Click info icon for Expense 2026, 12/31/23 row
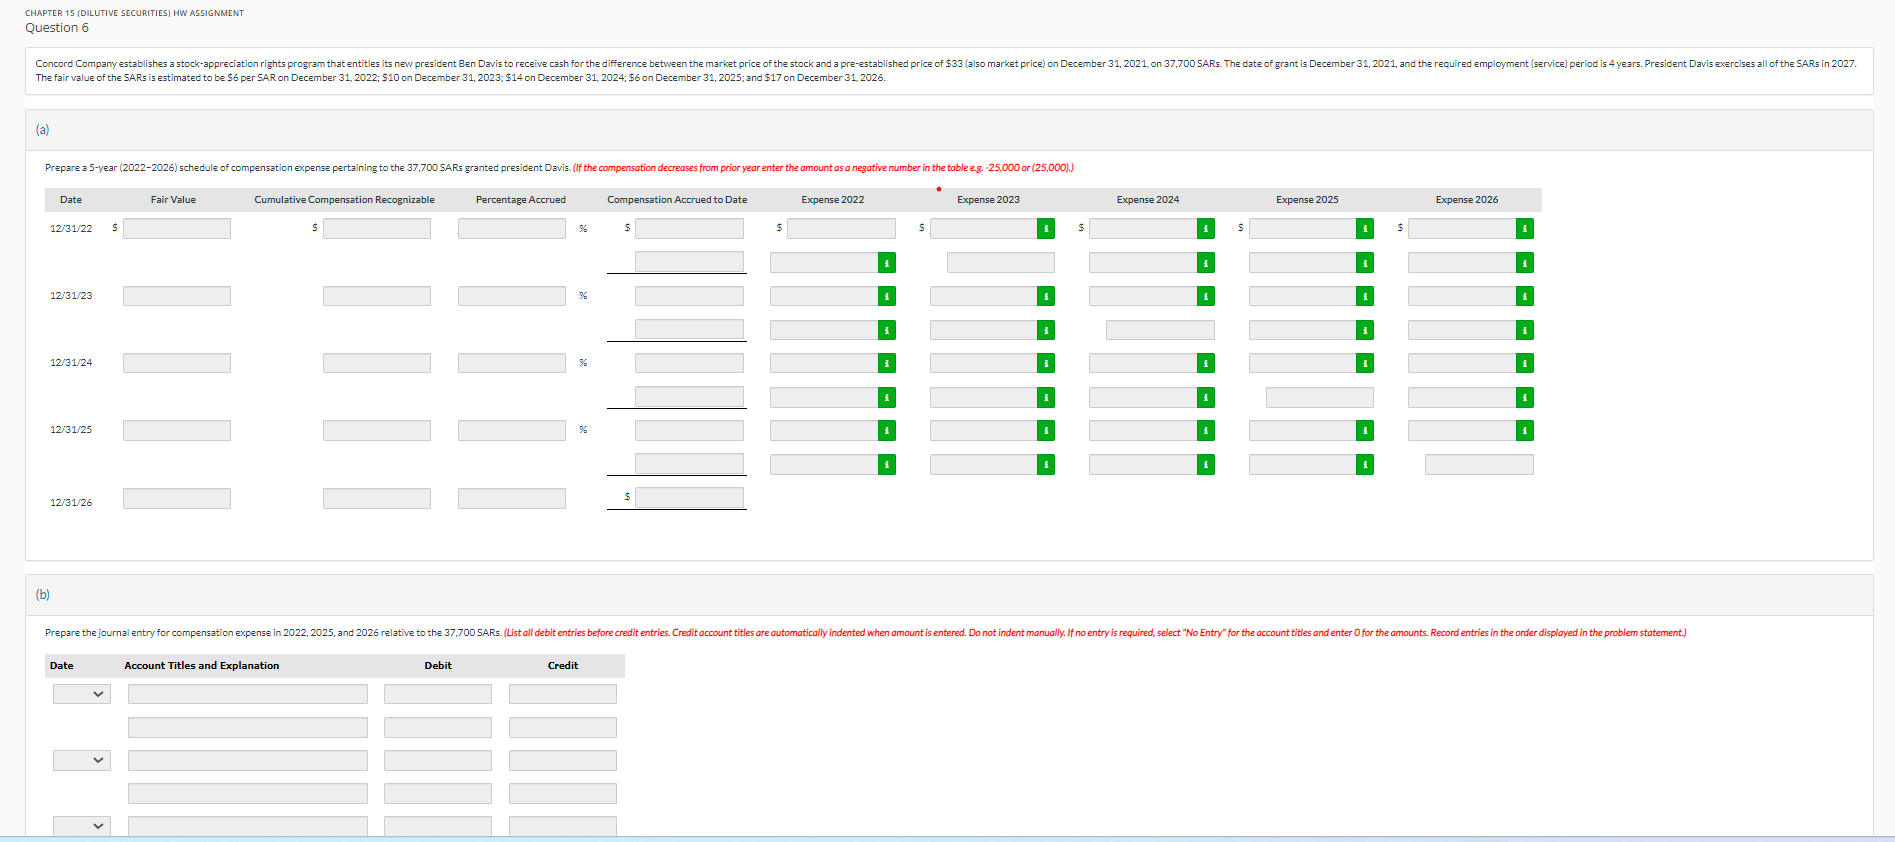Image resolution: width=1895 pixels, height=842 pixels. 1525,296
